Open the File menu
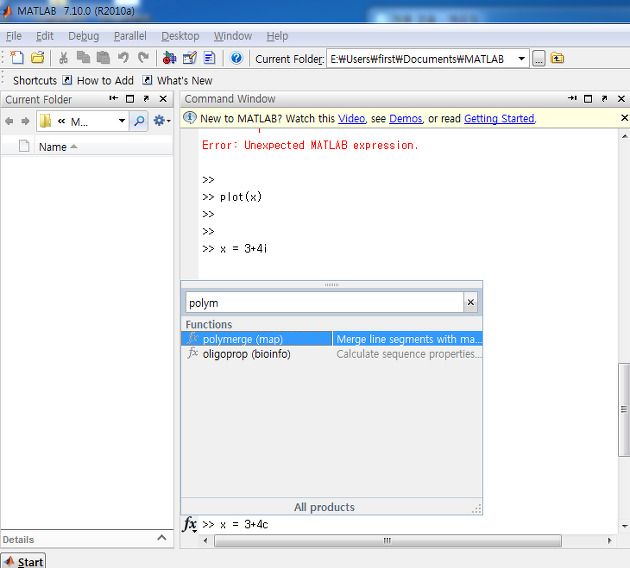 tap(14, 36)
